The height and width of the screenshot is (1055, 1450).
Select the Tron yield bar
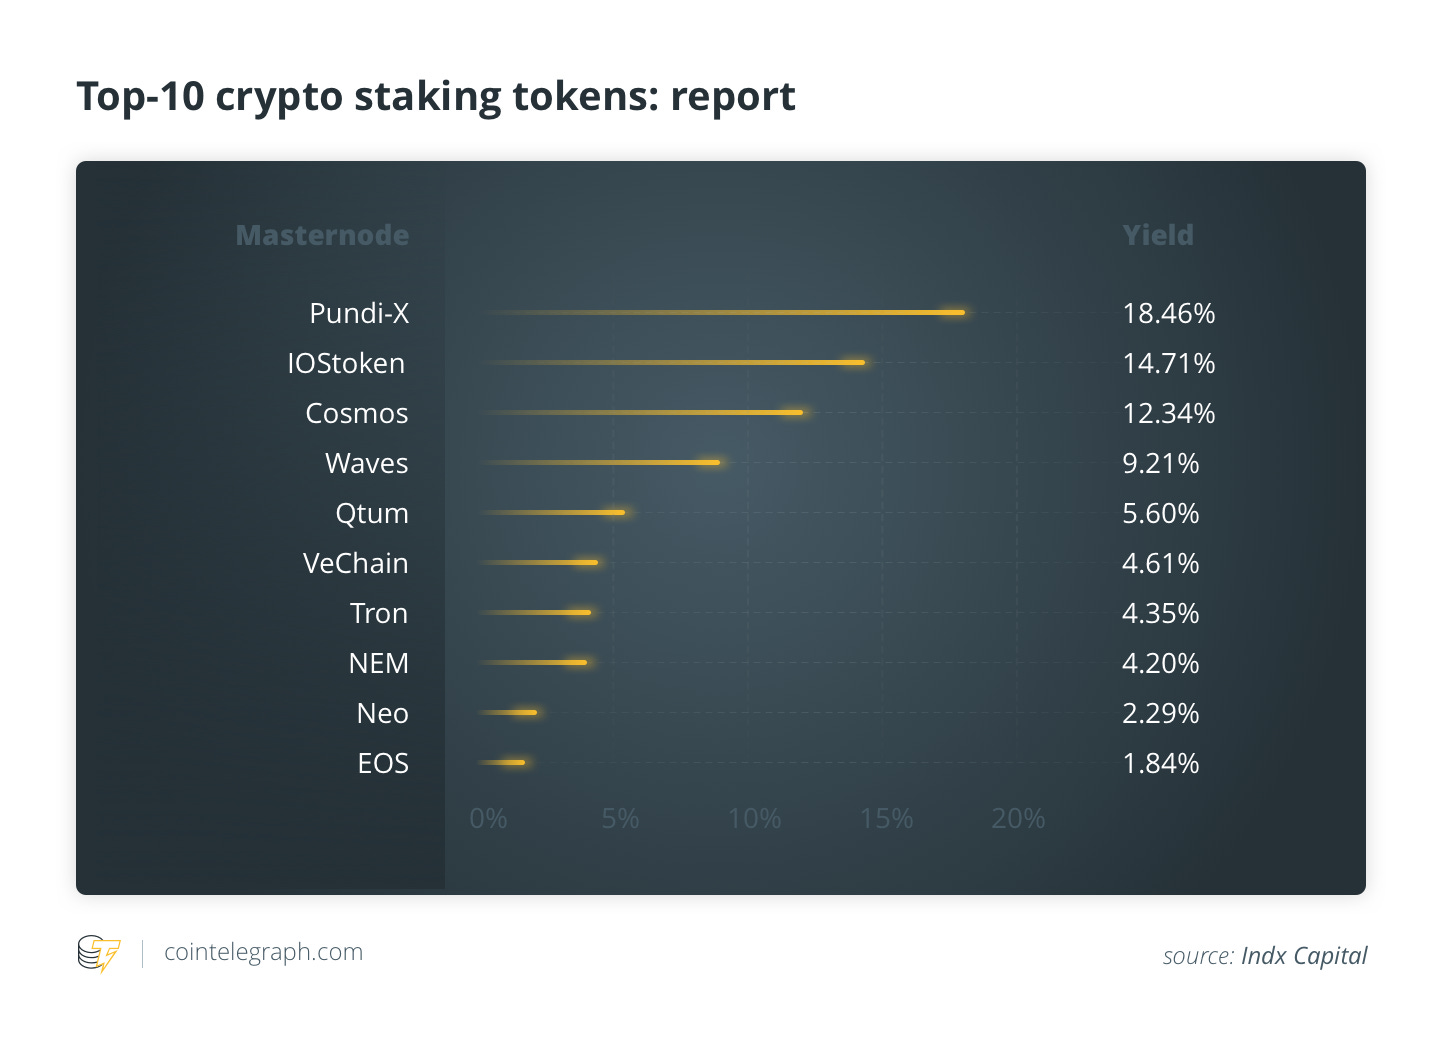tap(536, 612)
